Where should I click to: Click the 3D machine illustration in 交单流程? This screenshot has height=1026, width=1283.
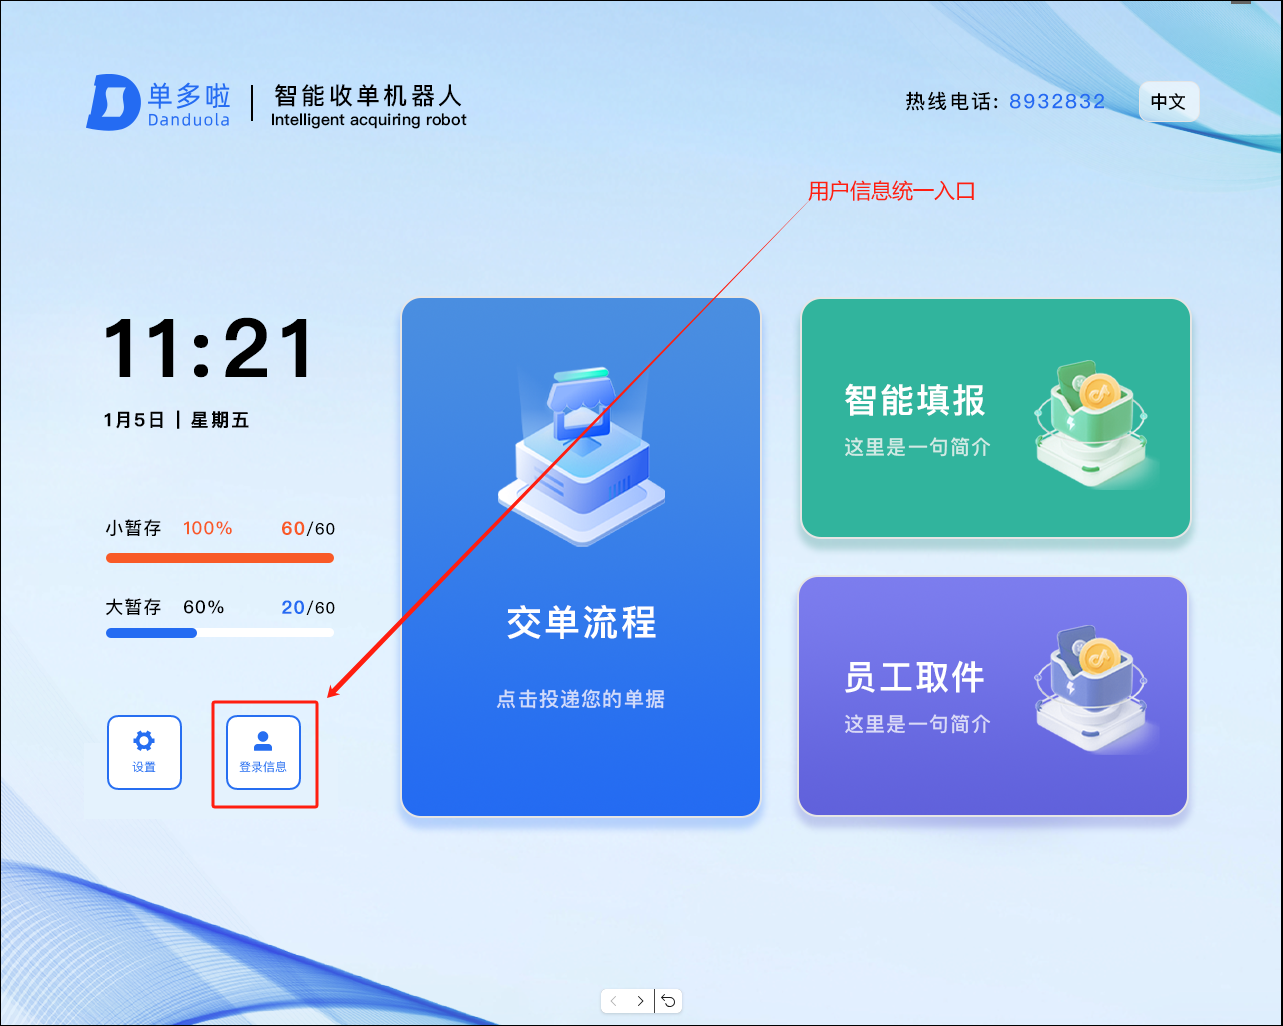(x=581, y=455)
